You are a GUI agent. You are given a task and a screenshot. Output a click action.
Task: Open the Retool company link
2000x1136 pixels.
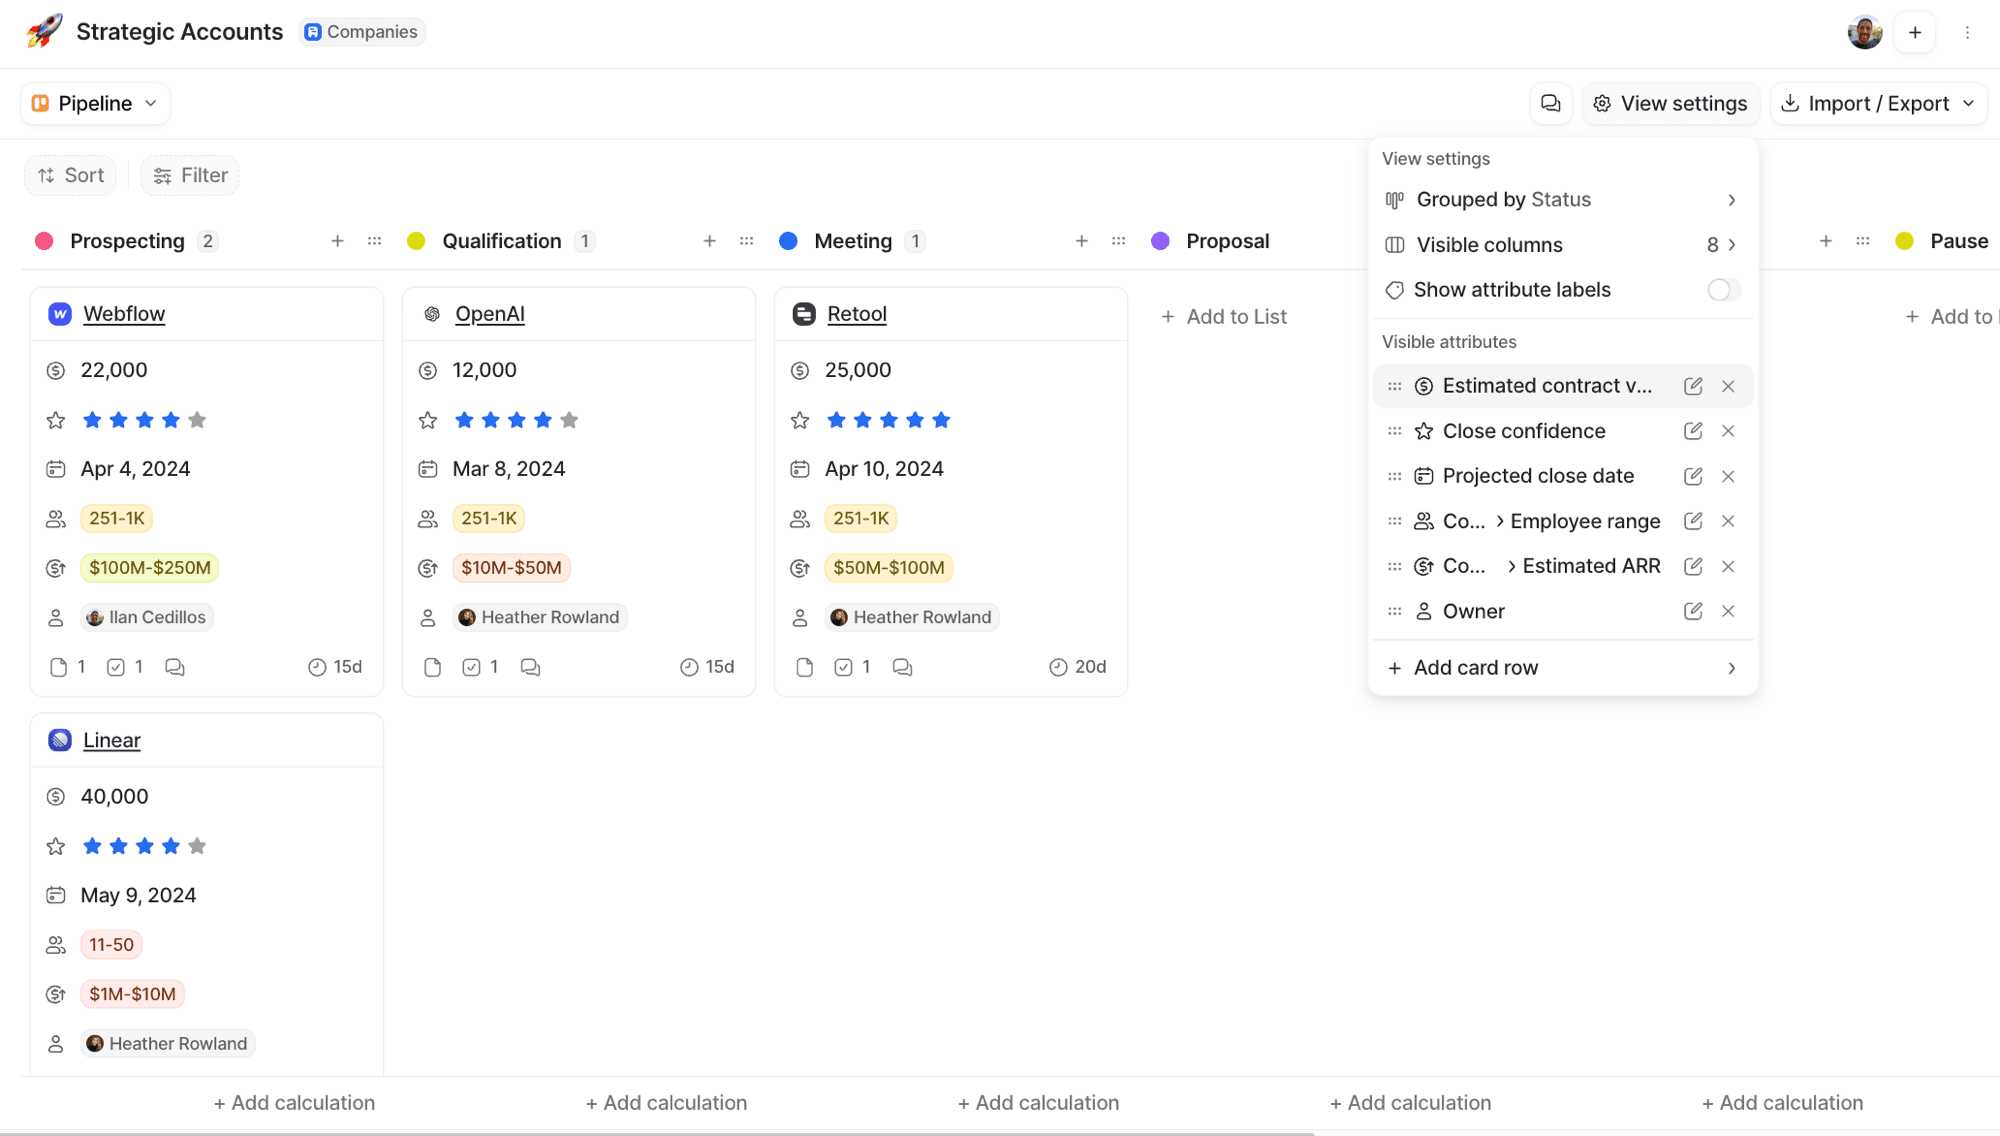click(857, 314)
